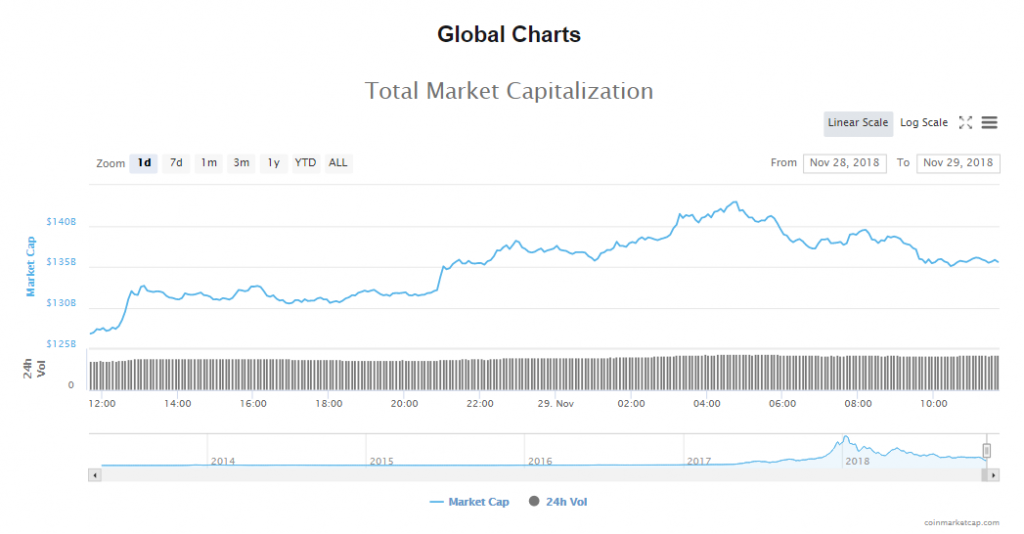
Task: Set zoom to 1m
Action: (x=208, y=163)
